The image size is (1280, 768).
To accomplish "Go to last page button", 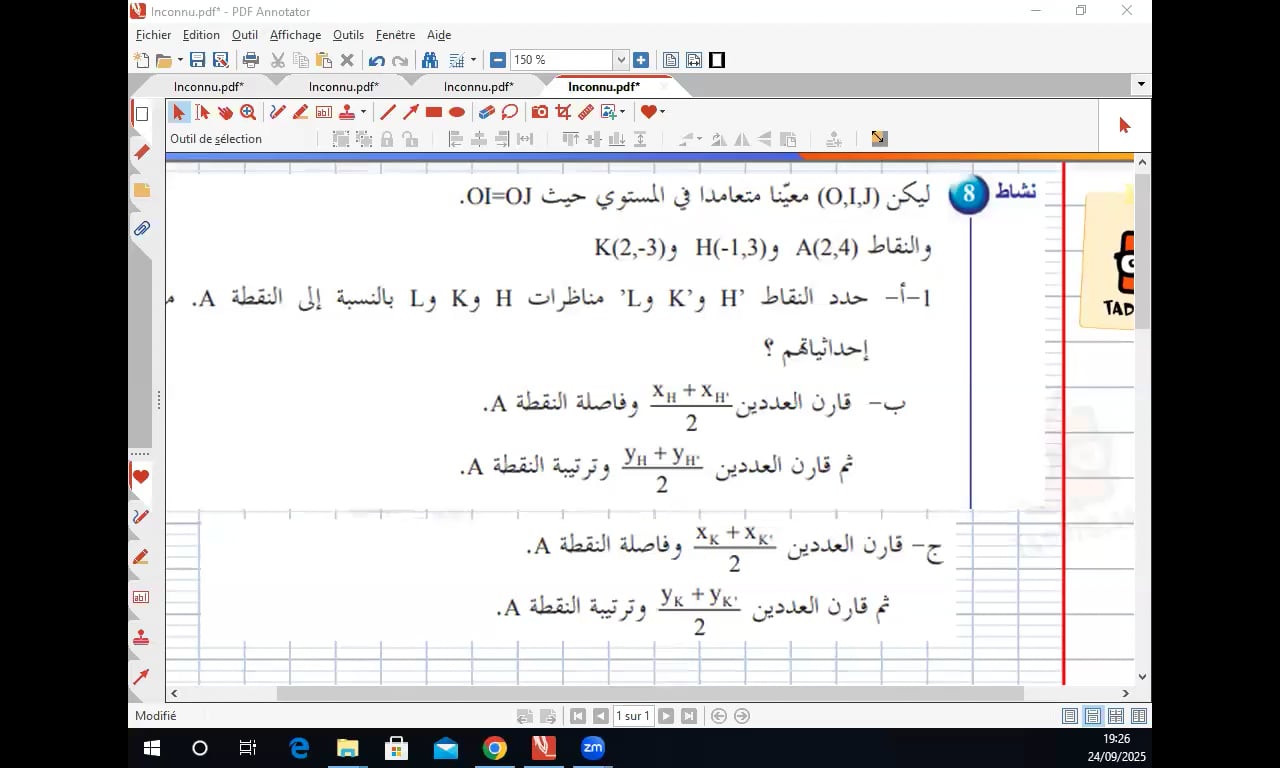I will coord(689,716).
